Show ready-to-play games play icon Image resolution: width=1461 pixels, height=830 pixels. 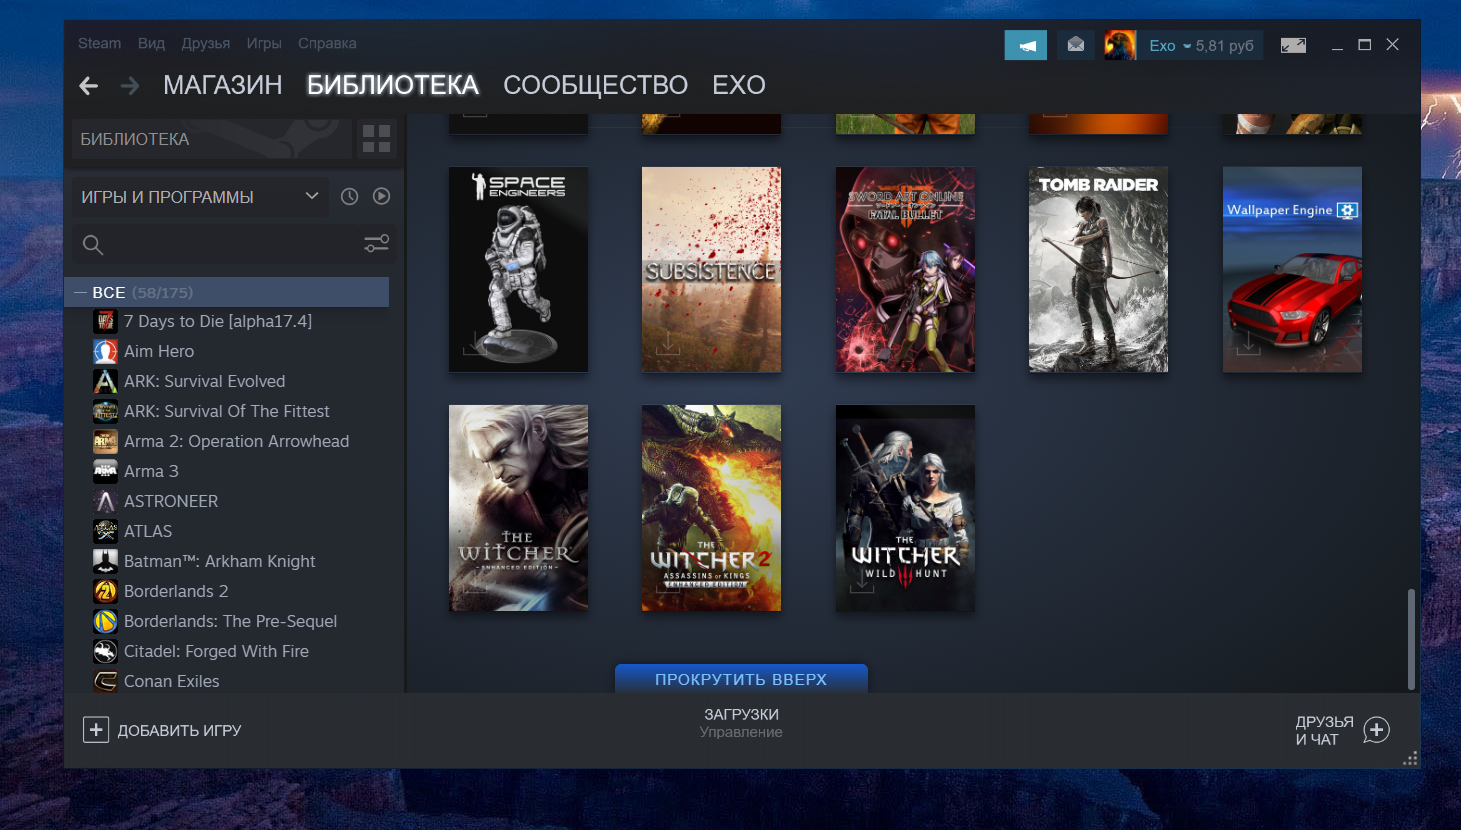click(x=381, y=196)
